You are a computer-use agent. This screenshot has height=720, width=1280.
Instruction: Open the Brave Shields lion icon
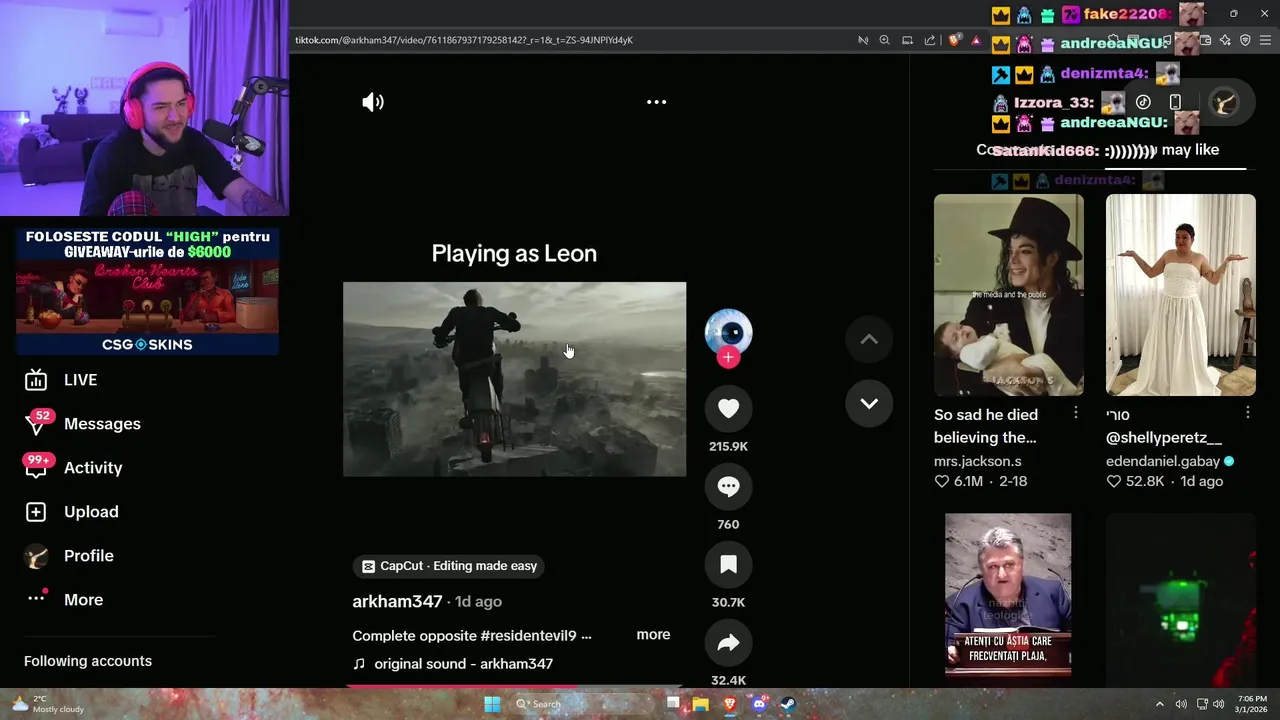pyautogui.click(x=954, y=40)
